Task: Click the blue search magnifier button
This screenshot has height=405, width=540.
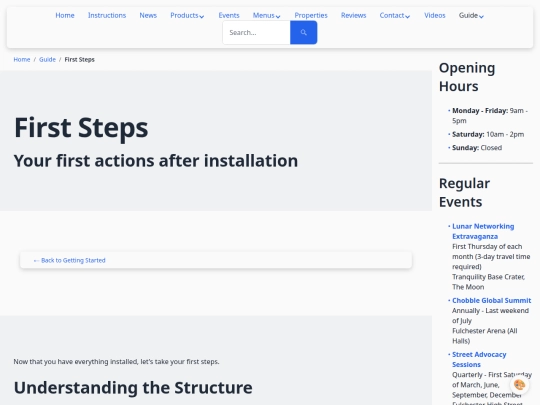Action: pyautogui.click(x=303, y=32)
